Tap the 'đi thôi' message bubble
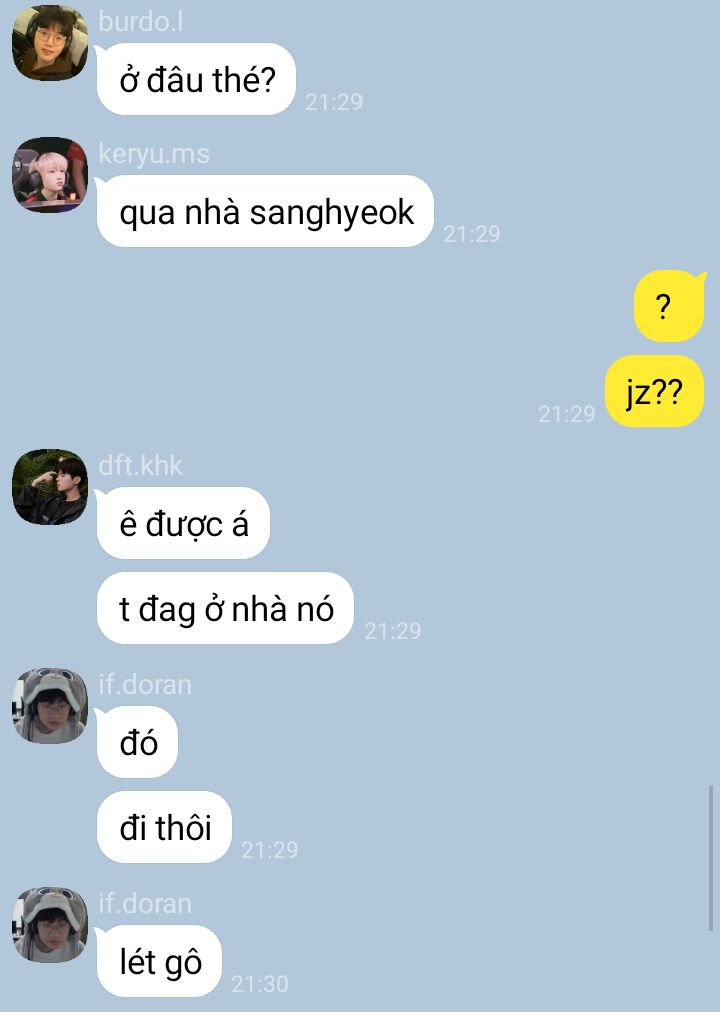The height and width of the screenshot is (1012, 720). [x=165, y=827]
